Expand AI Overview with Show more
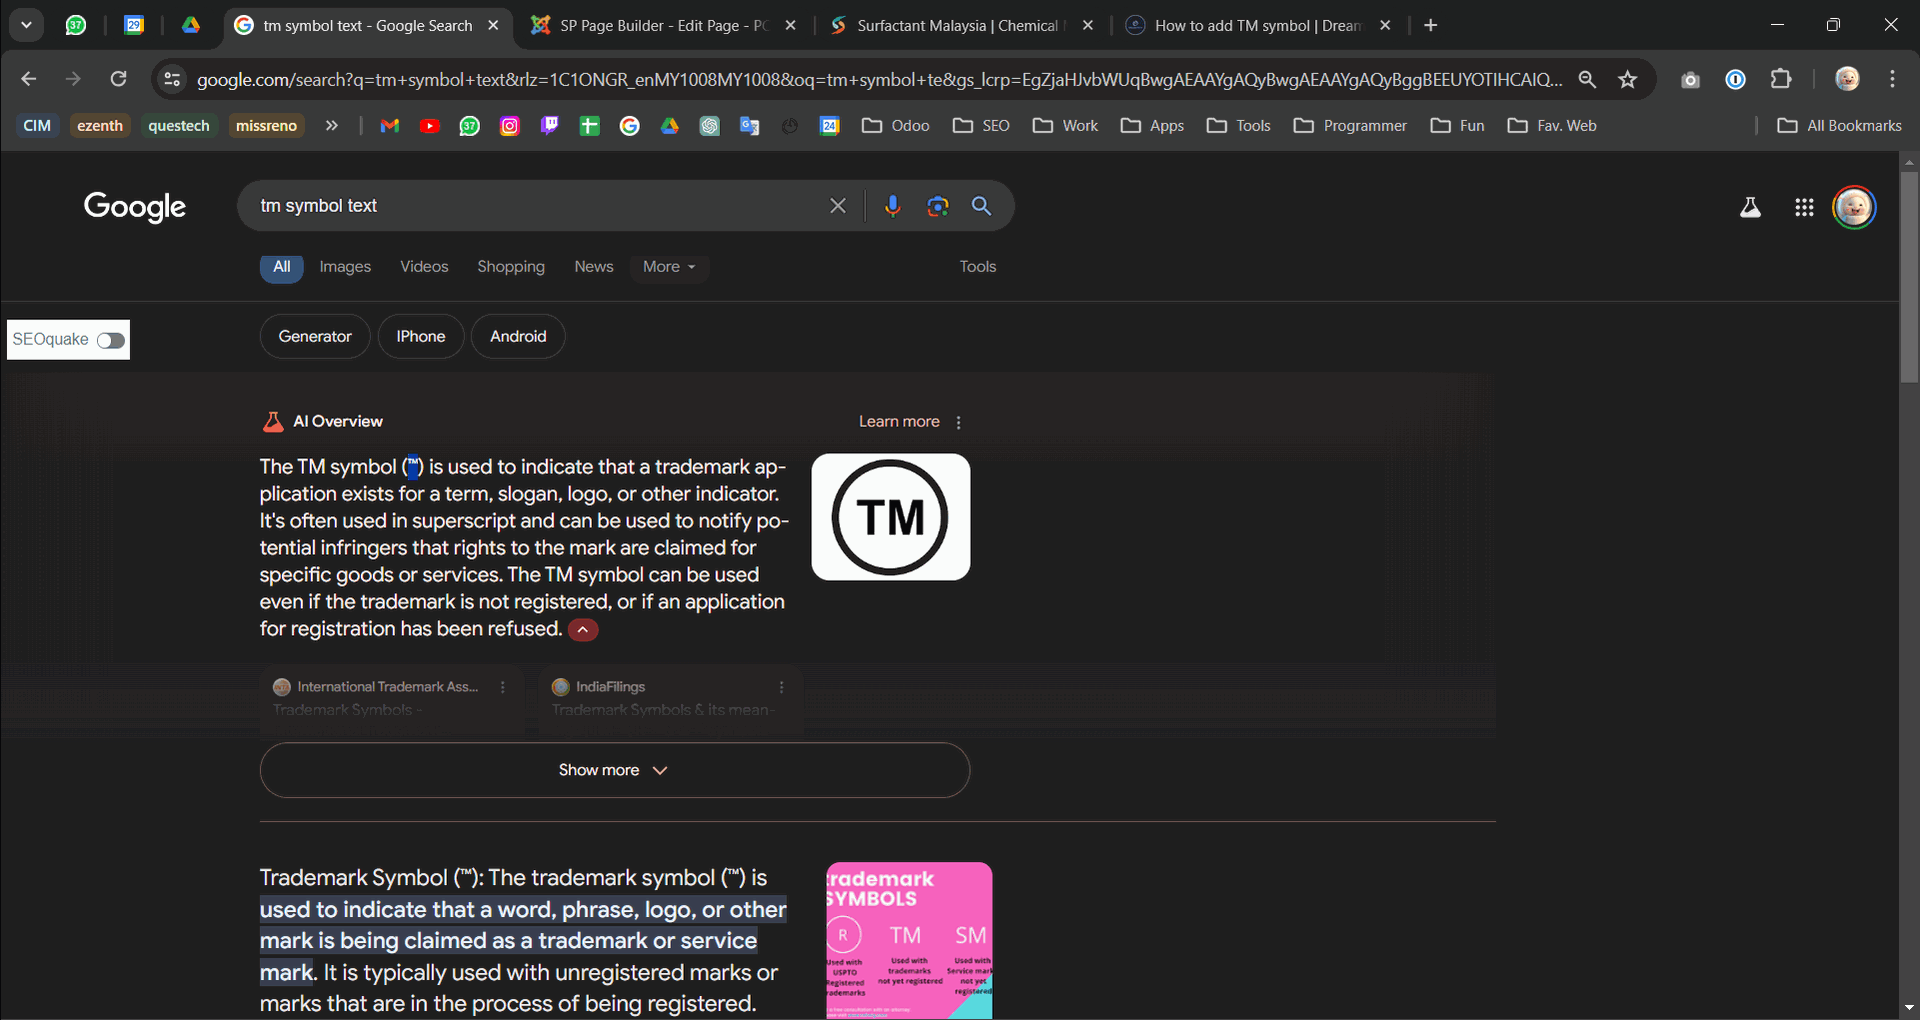Screen dimensions: 1920x1020 tap(615, 770)
